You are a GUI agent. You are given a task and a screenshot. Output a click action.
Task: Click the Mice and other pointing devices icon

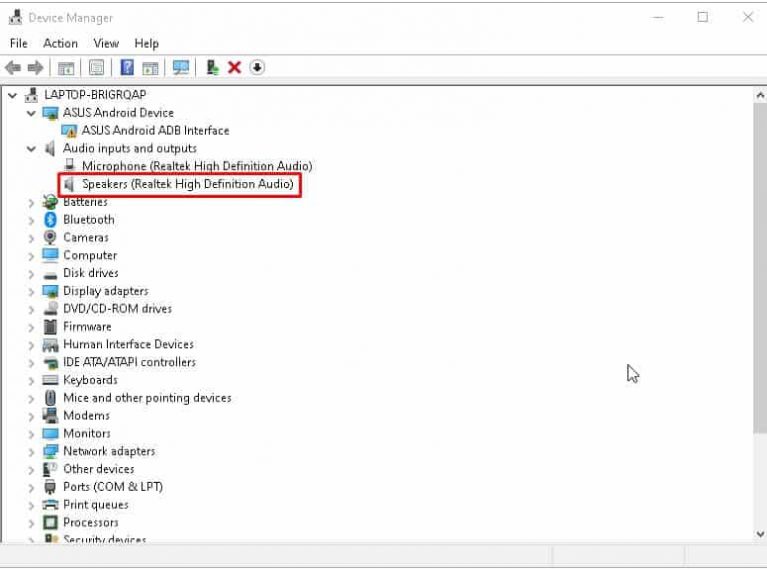click(50, 398)
